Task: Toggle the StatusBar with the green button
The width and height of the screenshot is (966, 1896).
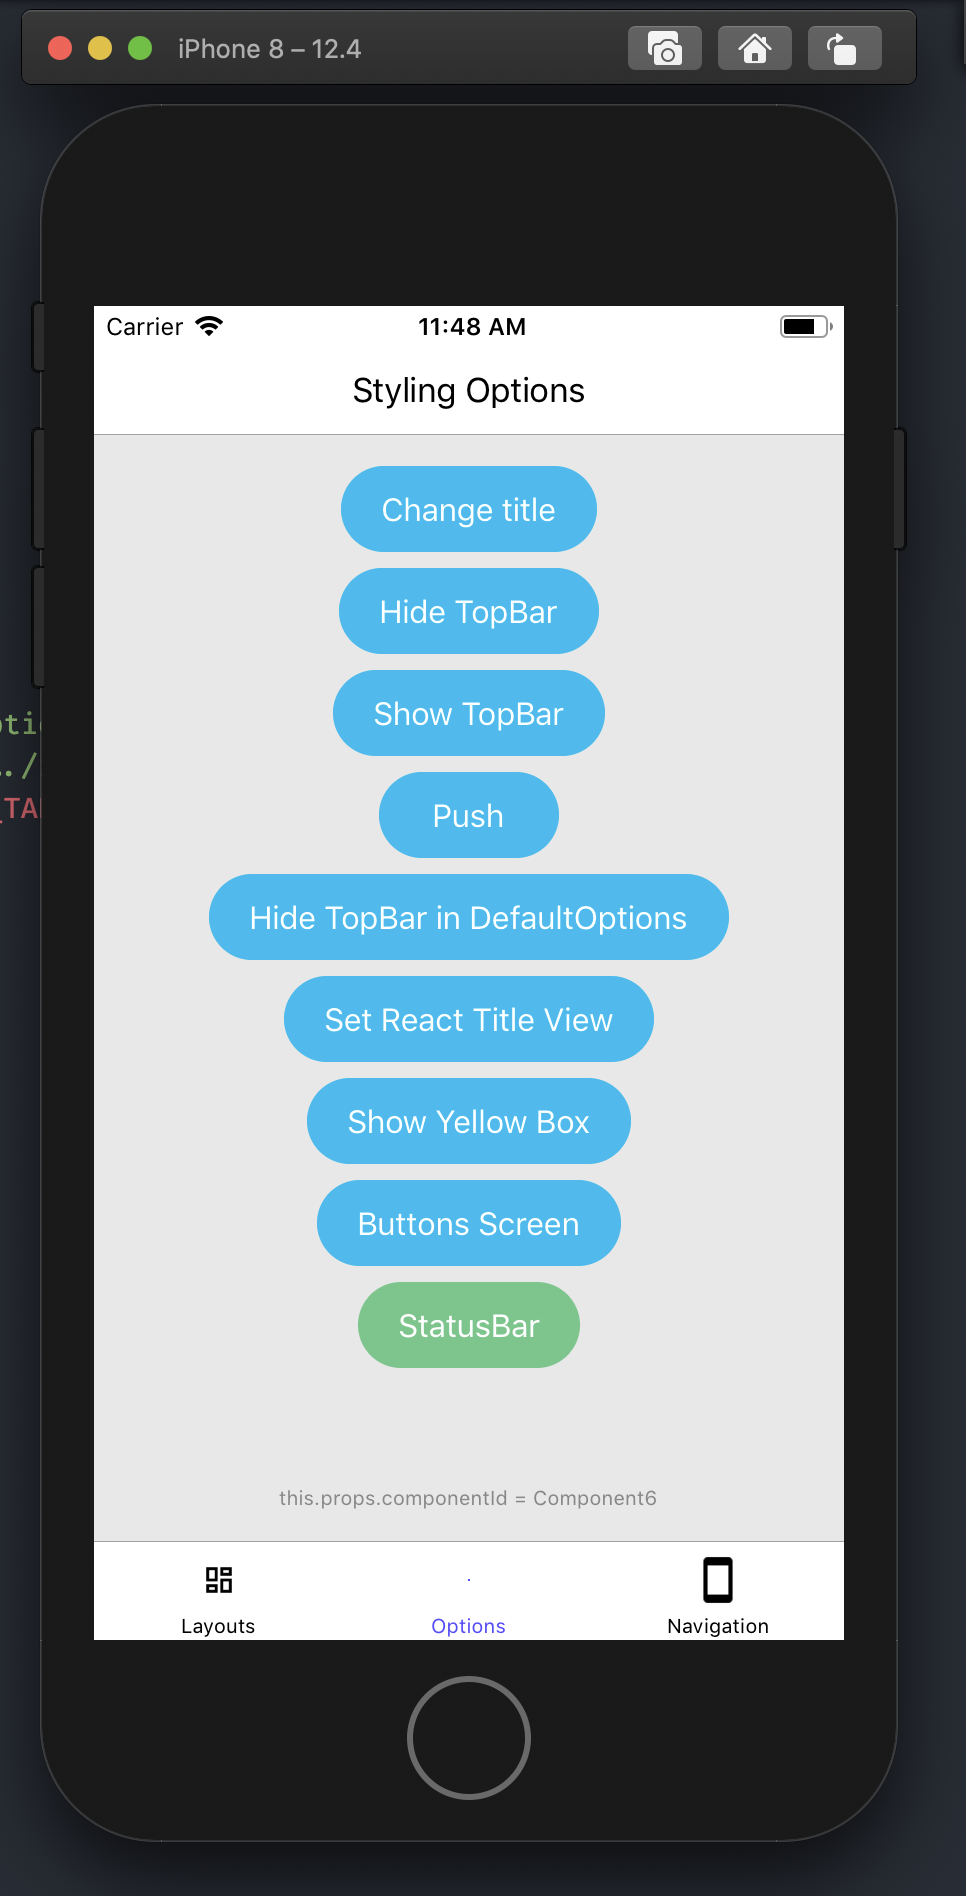Action: pyautogui.click(x=468, y=1325)
